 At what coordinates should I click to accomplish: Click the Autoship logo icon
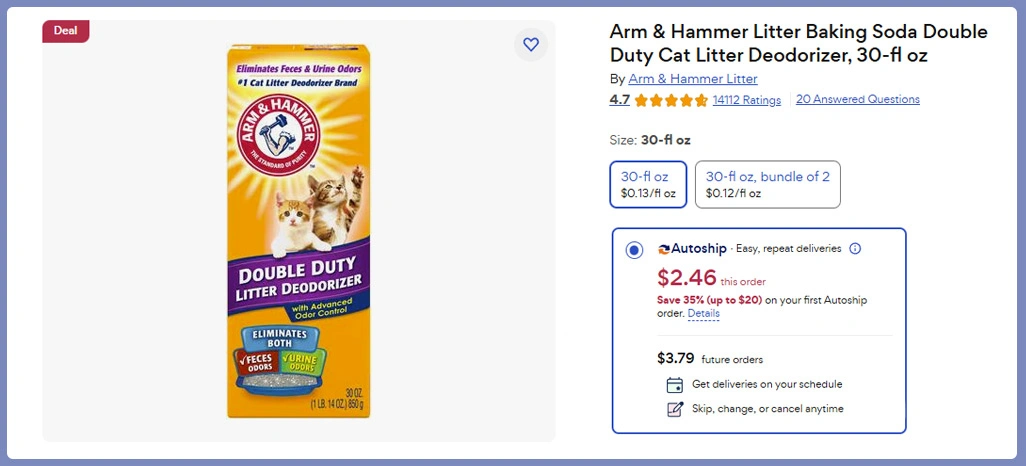tap(663, 249)
